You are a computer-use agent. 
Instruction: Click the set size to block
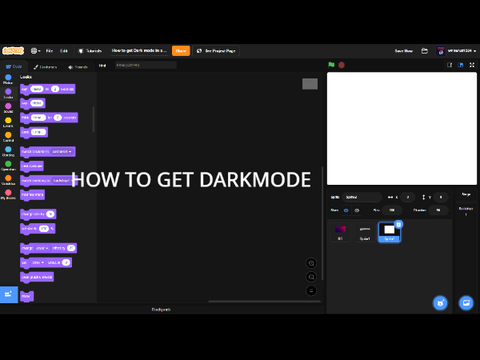tap(37, 229)
